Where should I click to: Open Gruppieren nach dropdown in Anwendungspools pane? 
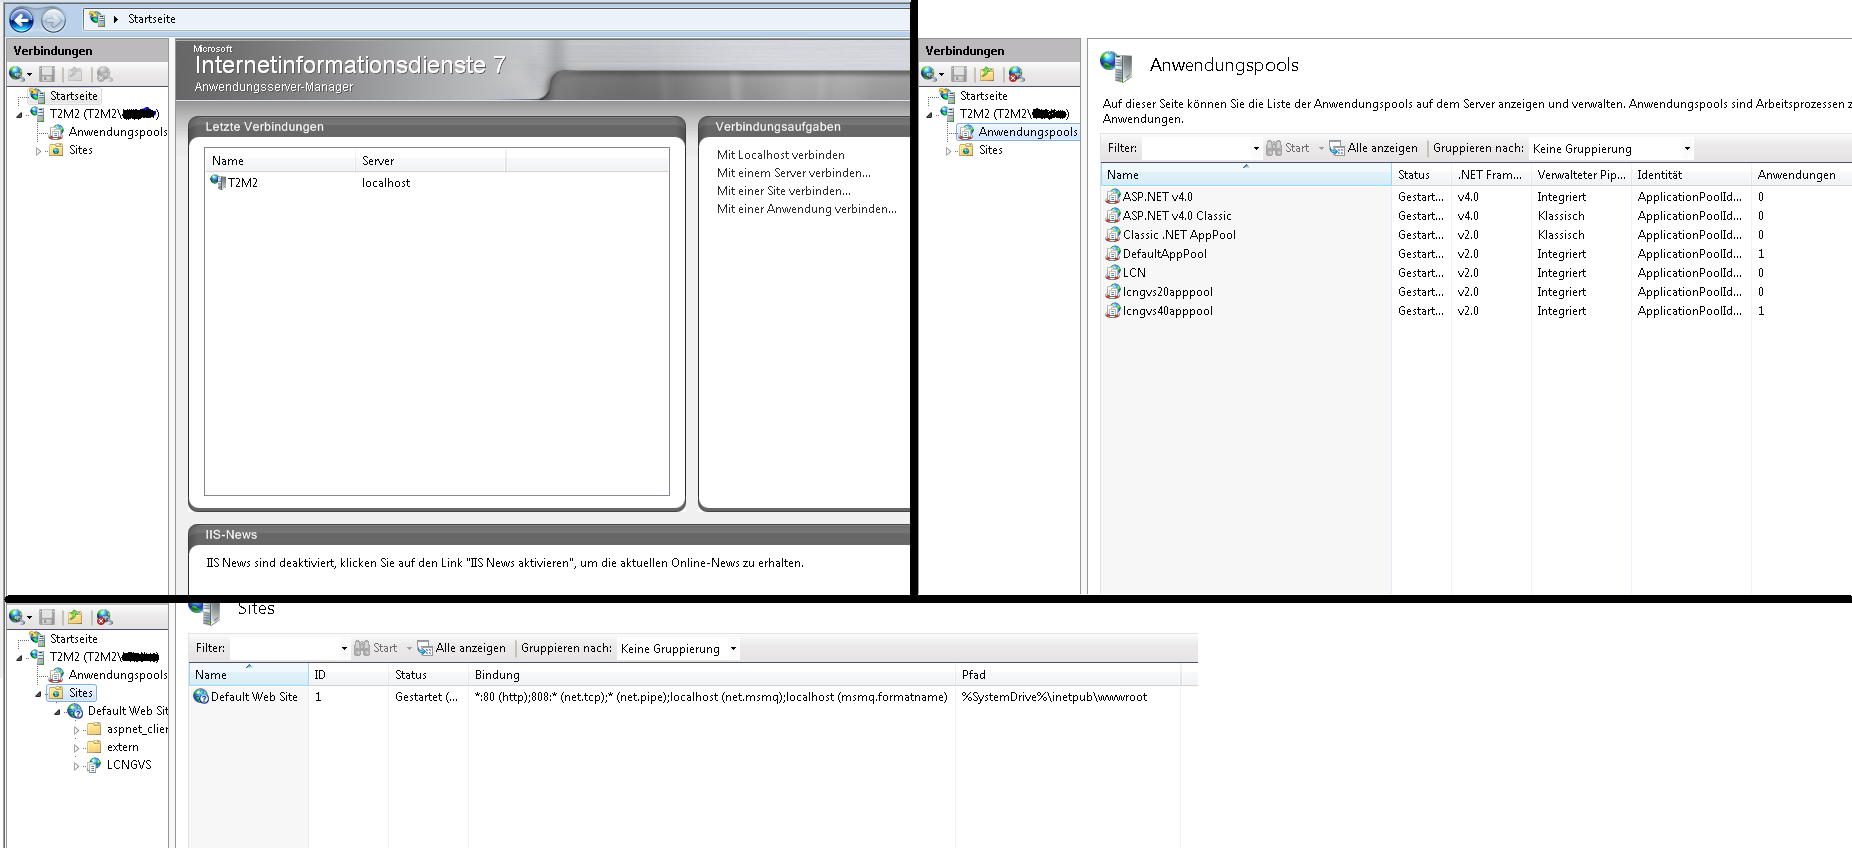coord(1610,149)
